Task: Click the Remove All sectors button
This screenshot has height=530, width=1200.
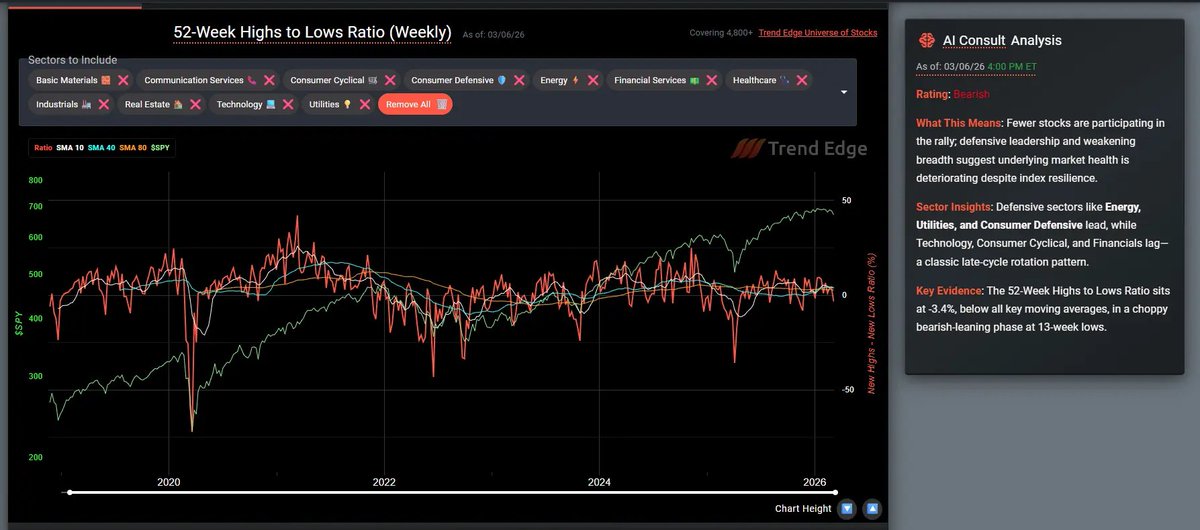Action: tap(415, 104)
